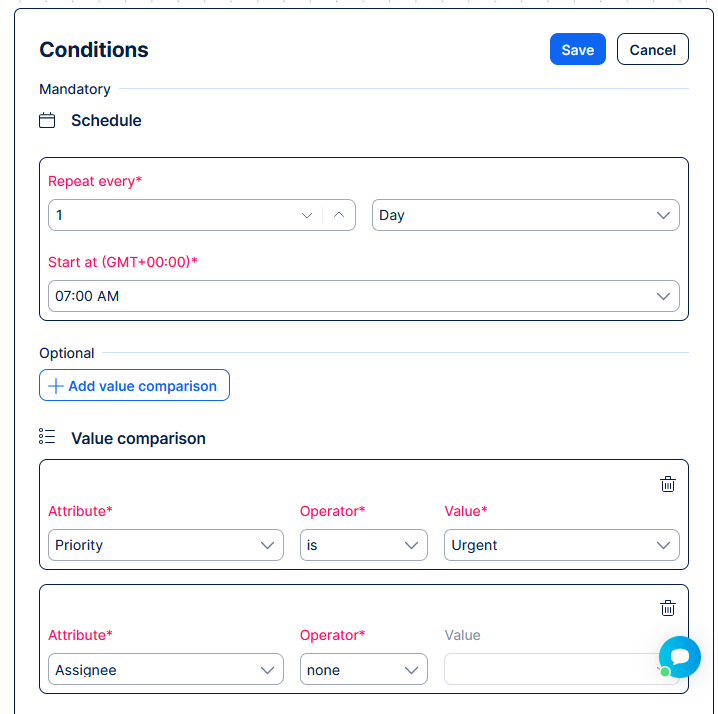
Task: Open the Assignee attribute dropdown
Action: pos(165,670)
